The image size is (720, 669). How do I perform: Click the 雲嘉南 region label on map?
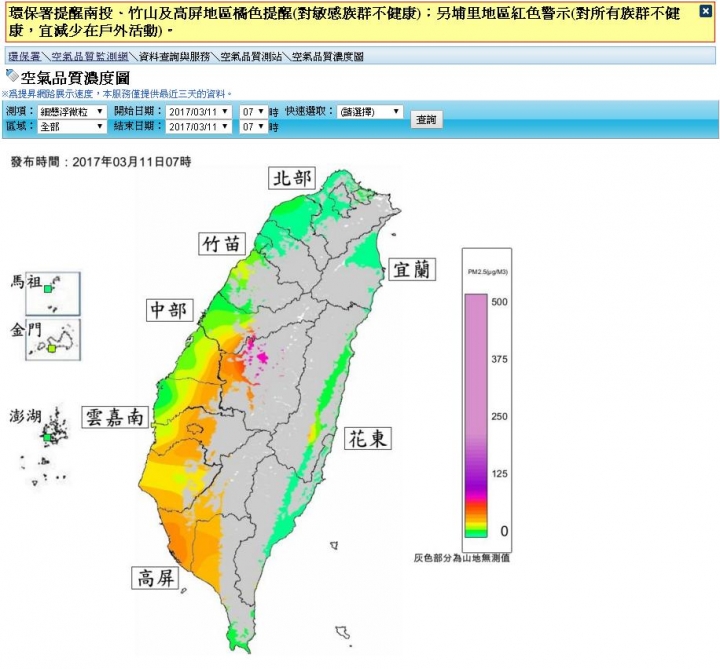tap(115, 417)
